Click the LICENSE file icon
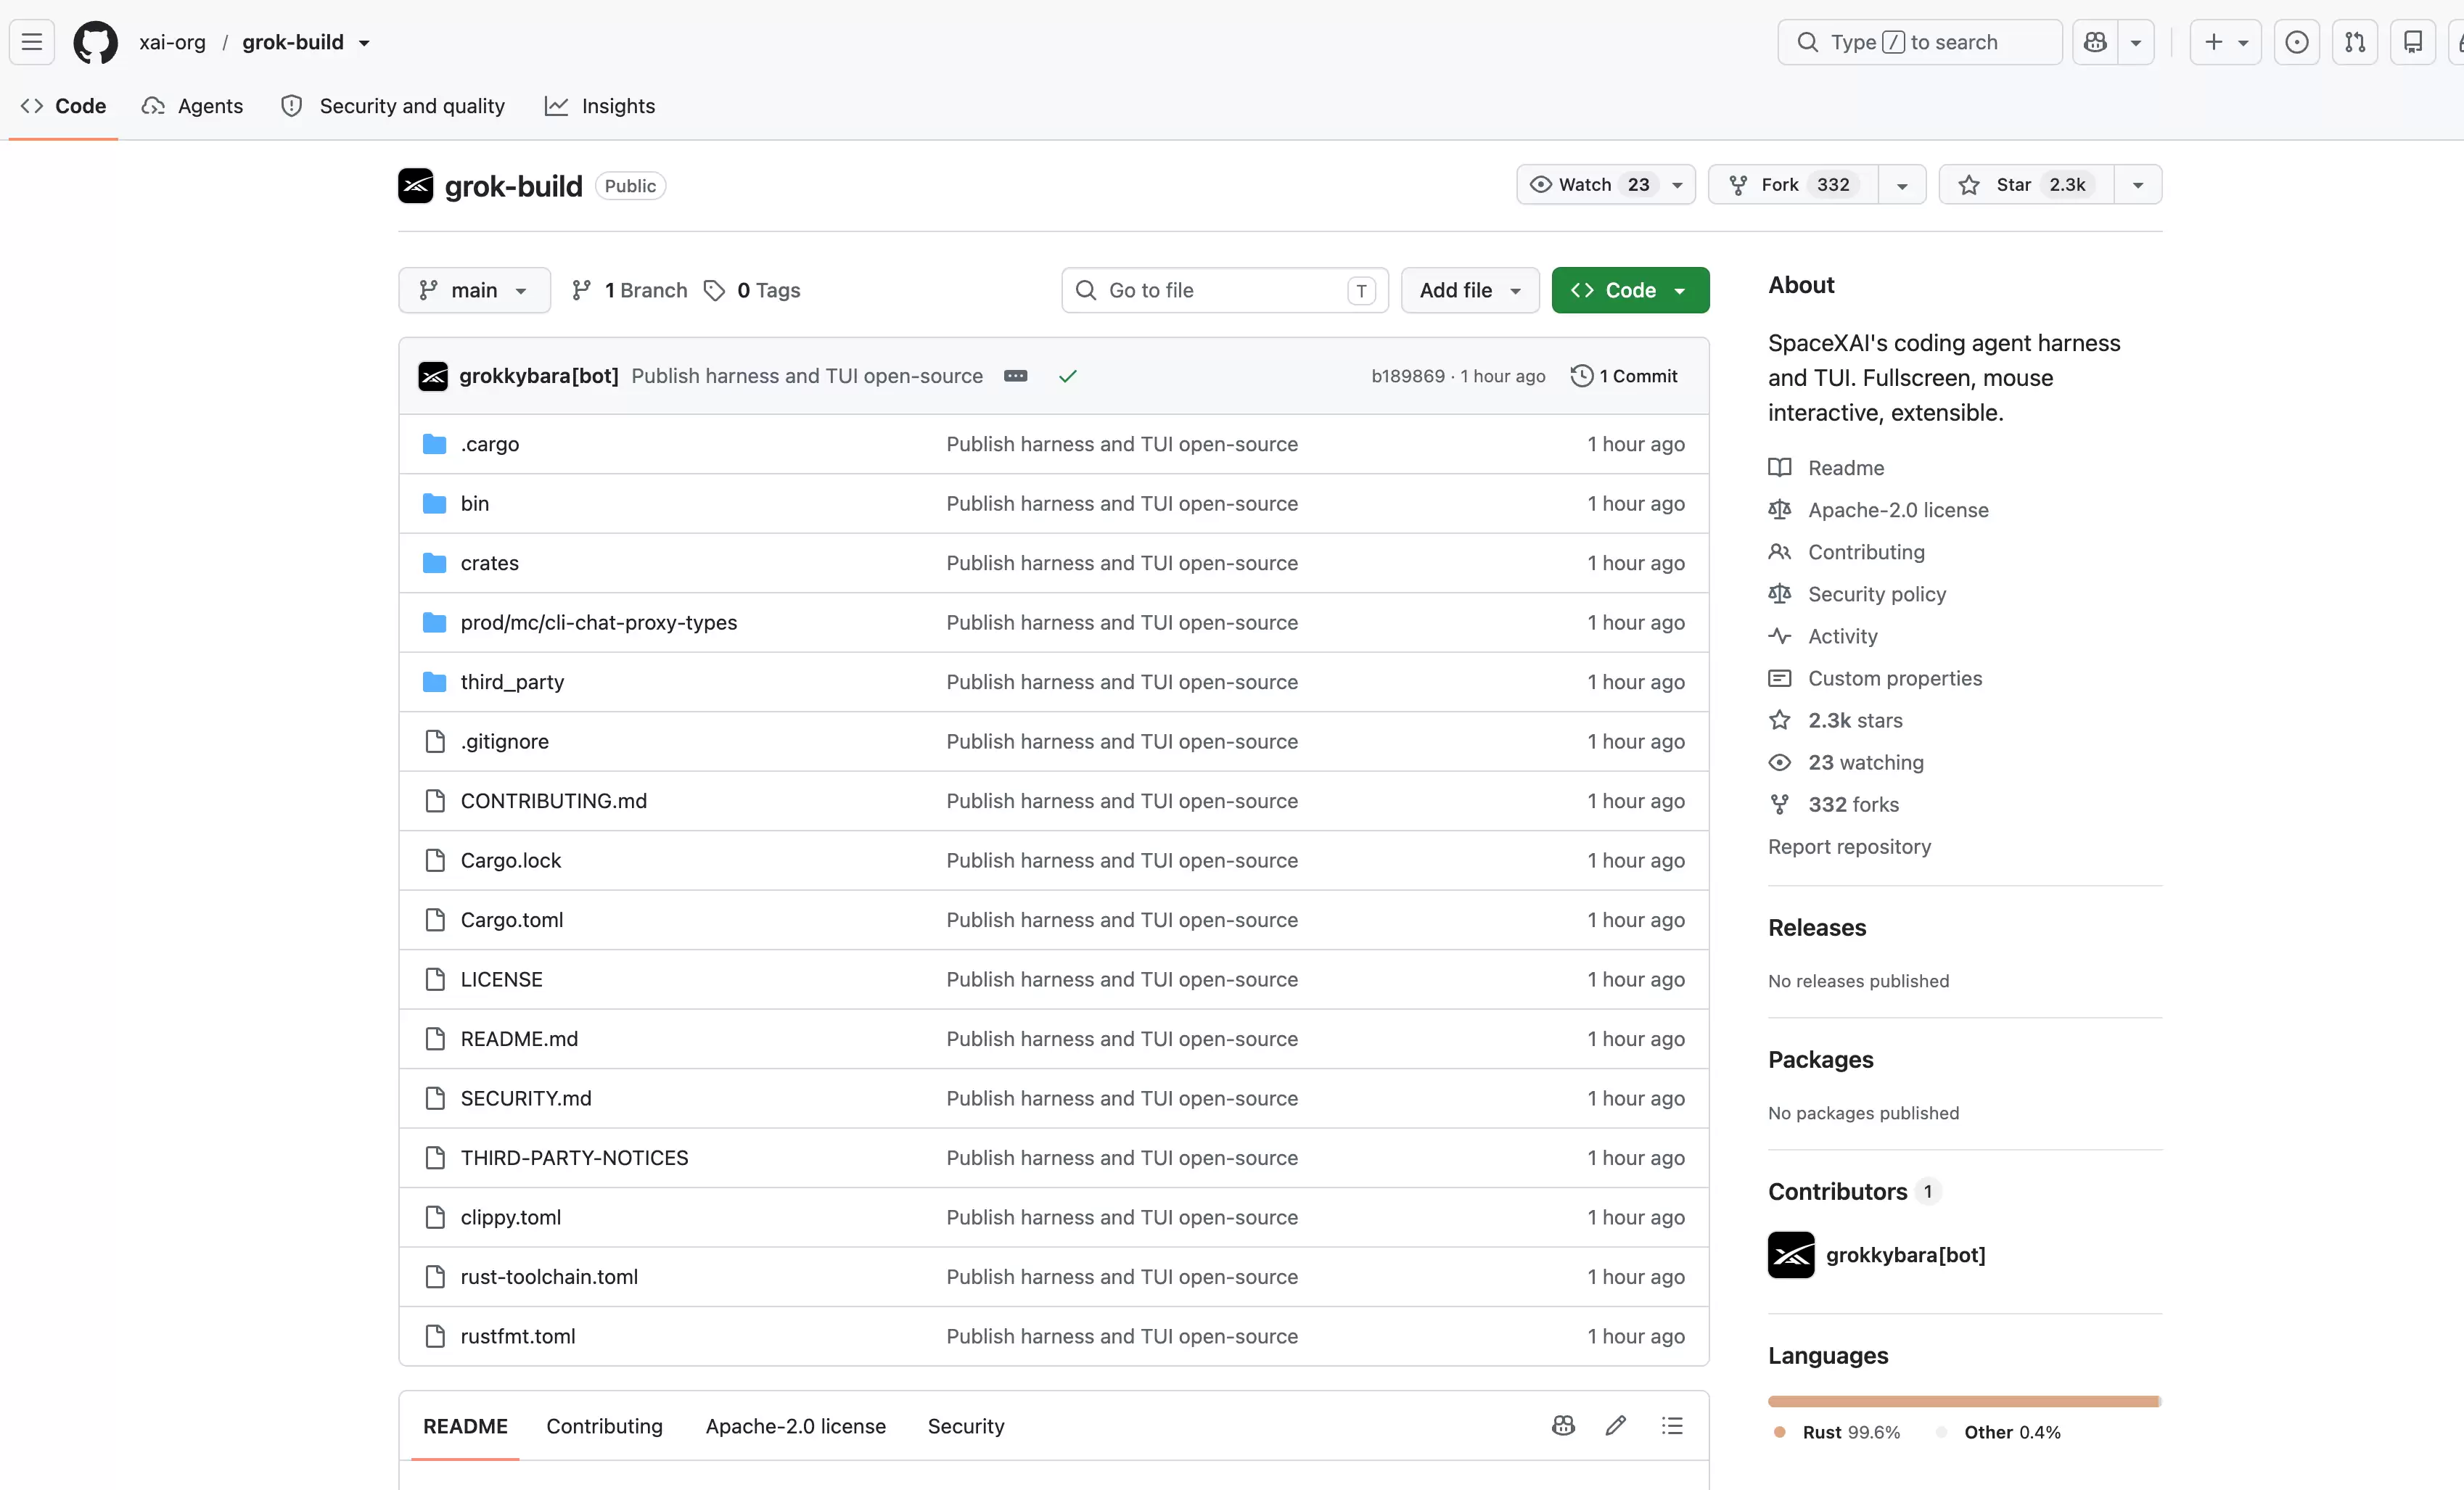Screen dimensions: 2464x1490 (x=435, y=979)
